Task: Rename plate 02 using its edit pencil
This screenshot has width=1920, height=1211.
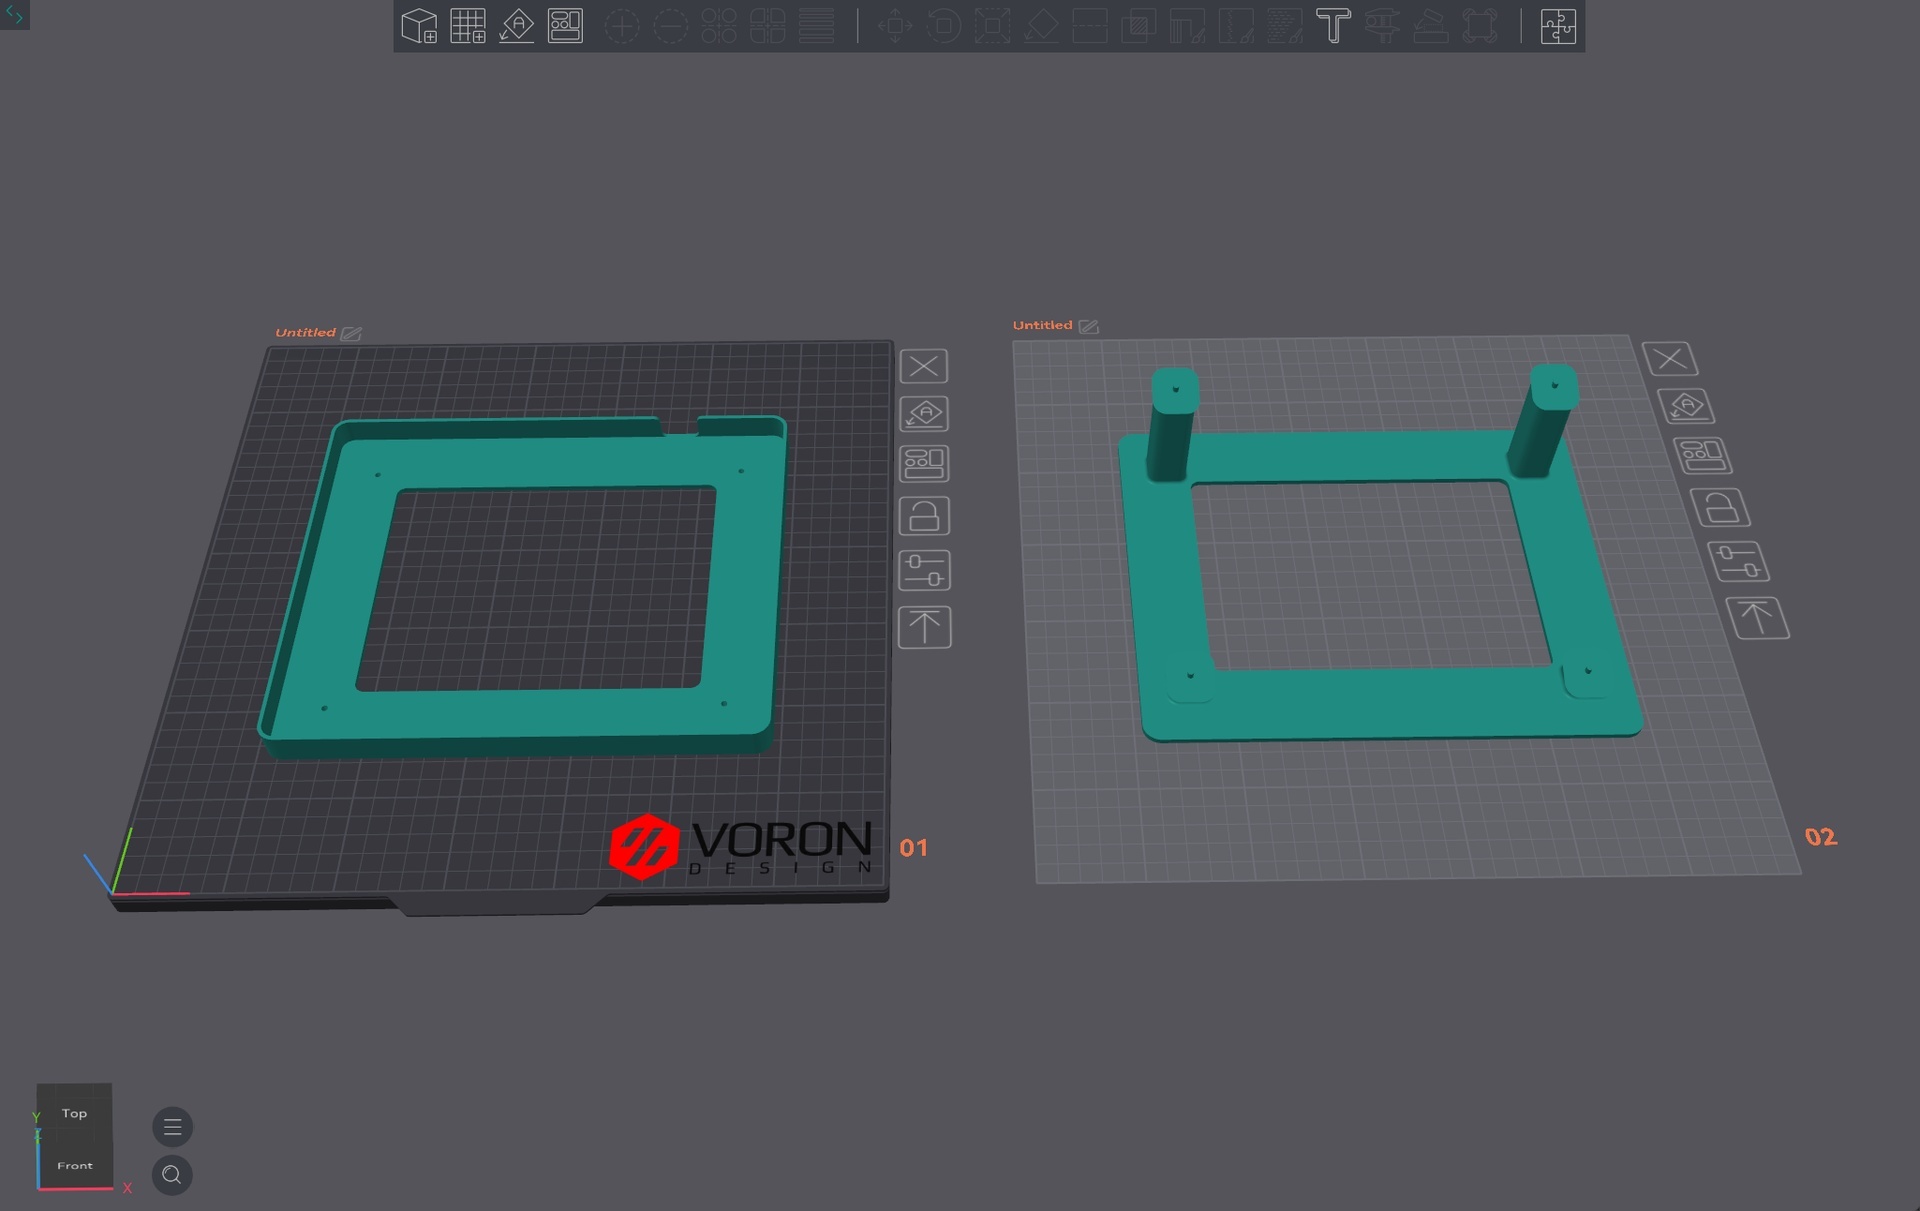Action: tap(1089, 325)
